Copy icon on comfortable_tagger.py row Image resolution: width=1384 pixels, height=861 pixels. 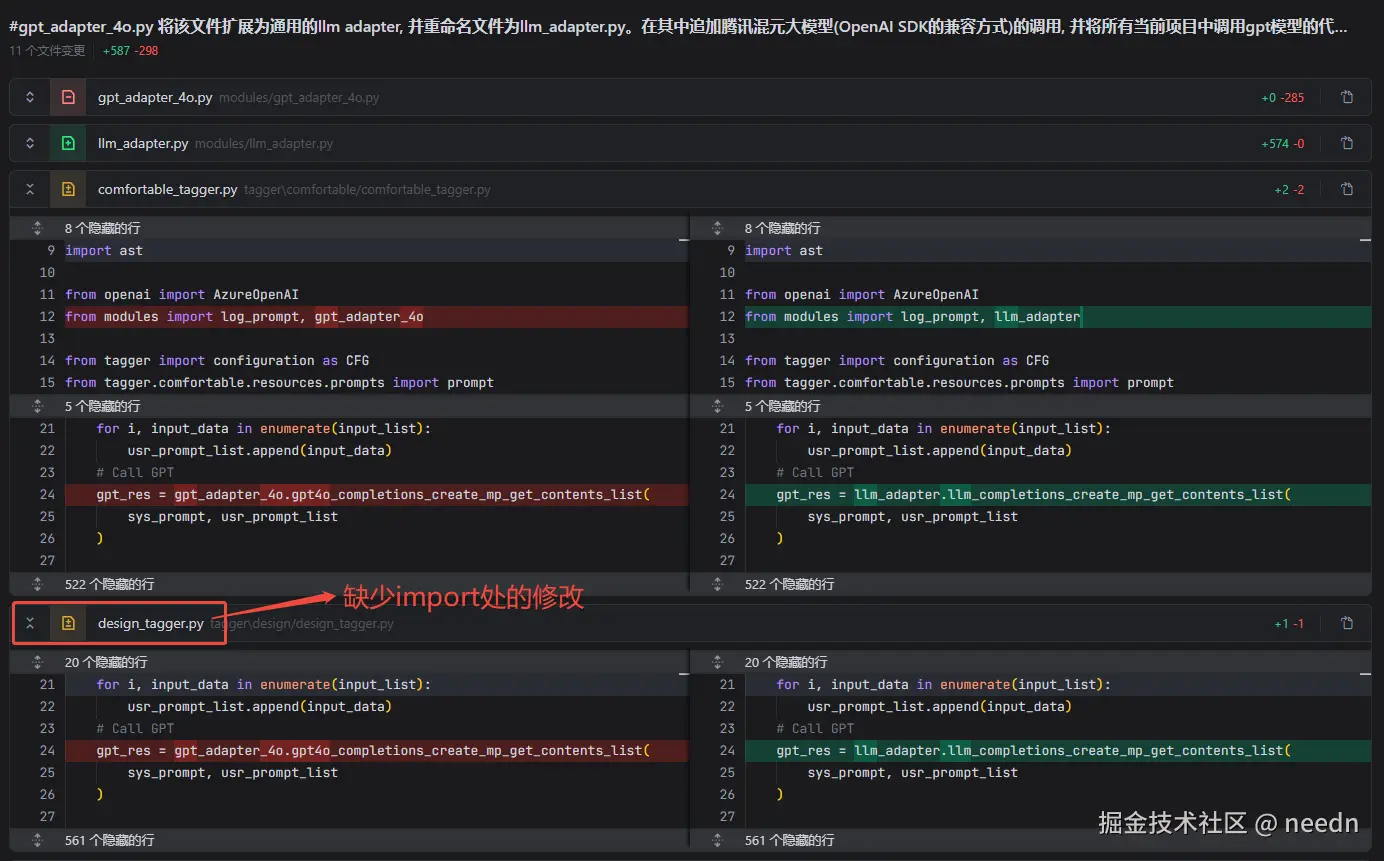click(1347, 189)
